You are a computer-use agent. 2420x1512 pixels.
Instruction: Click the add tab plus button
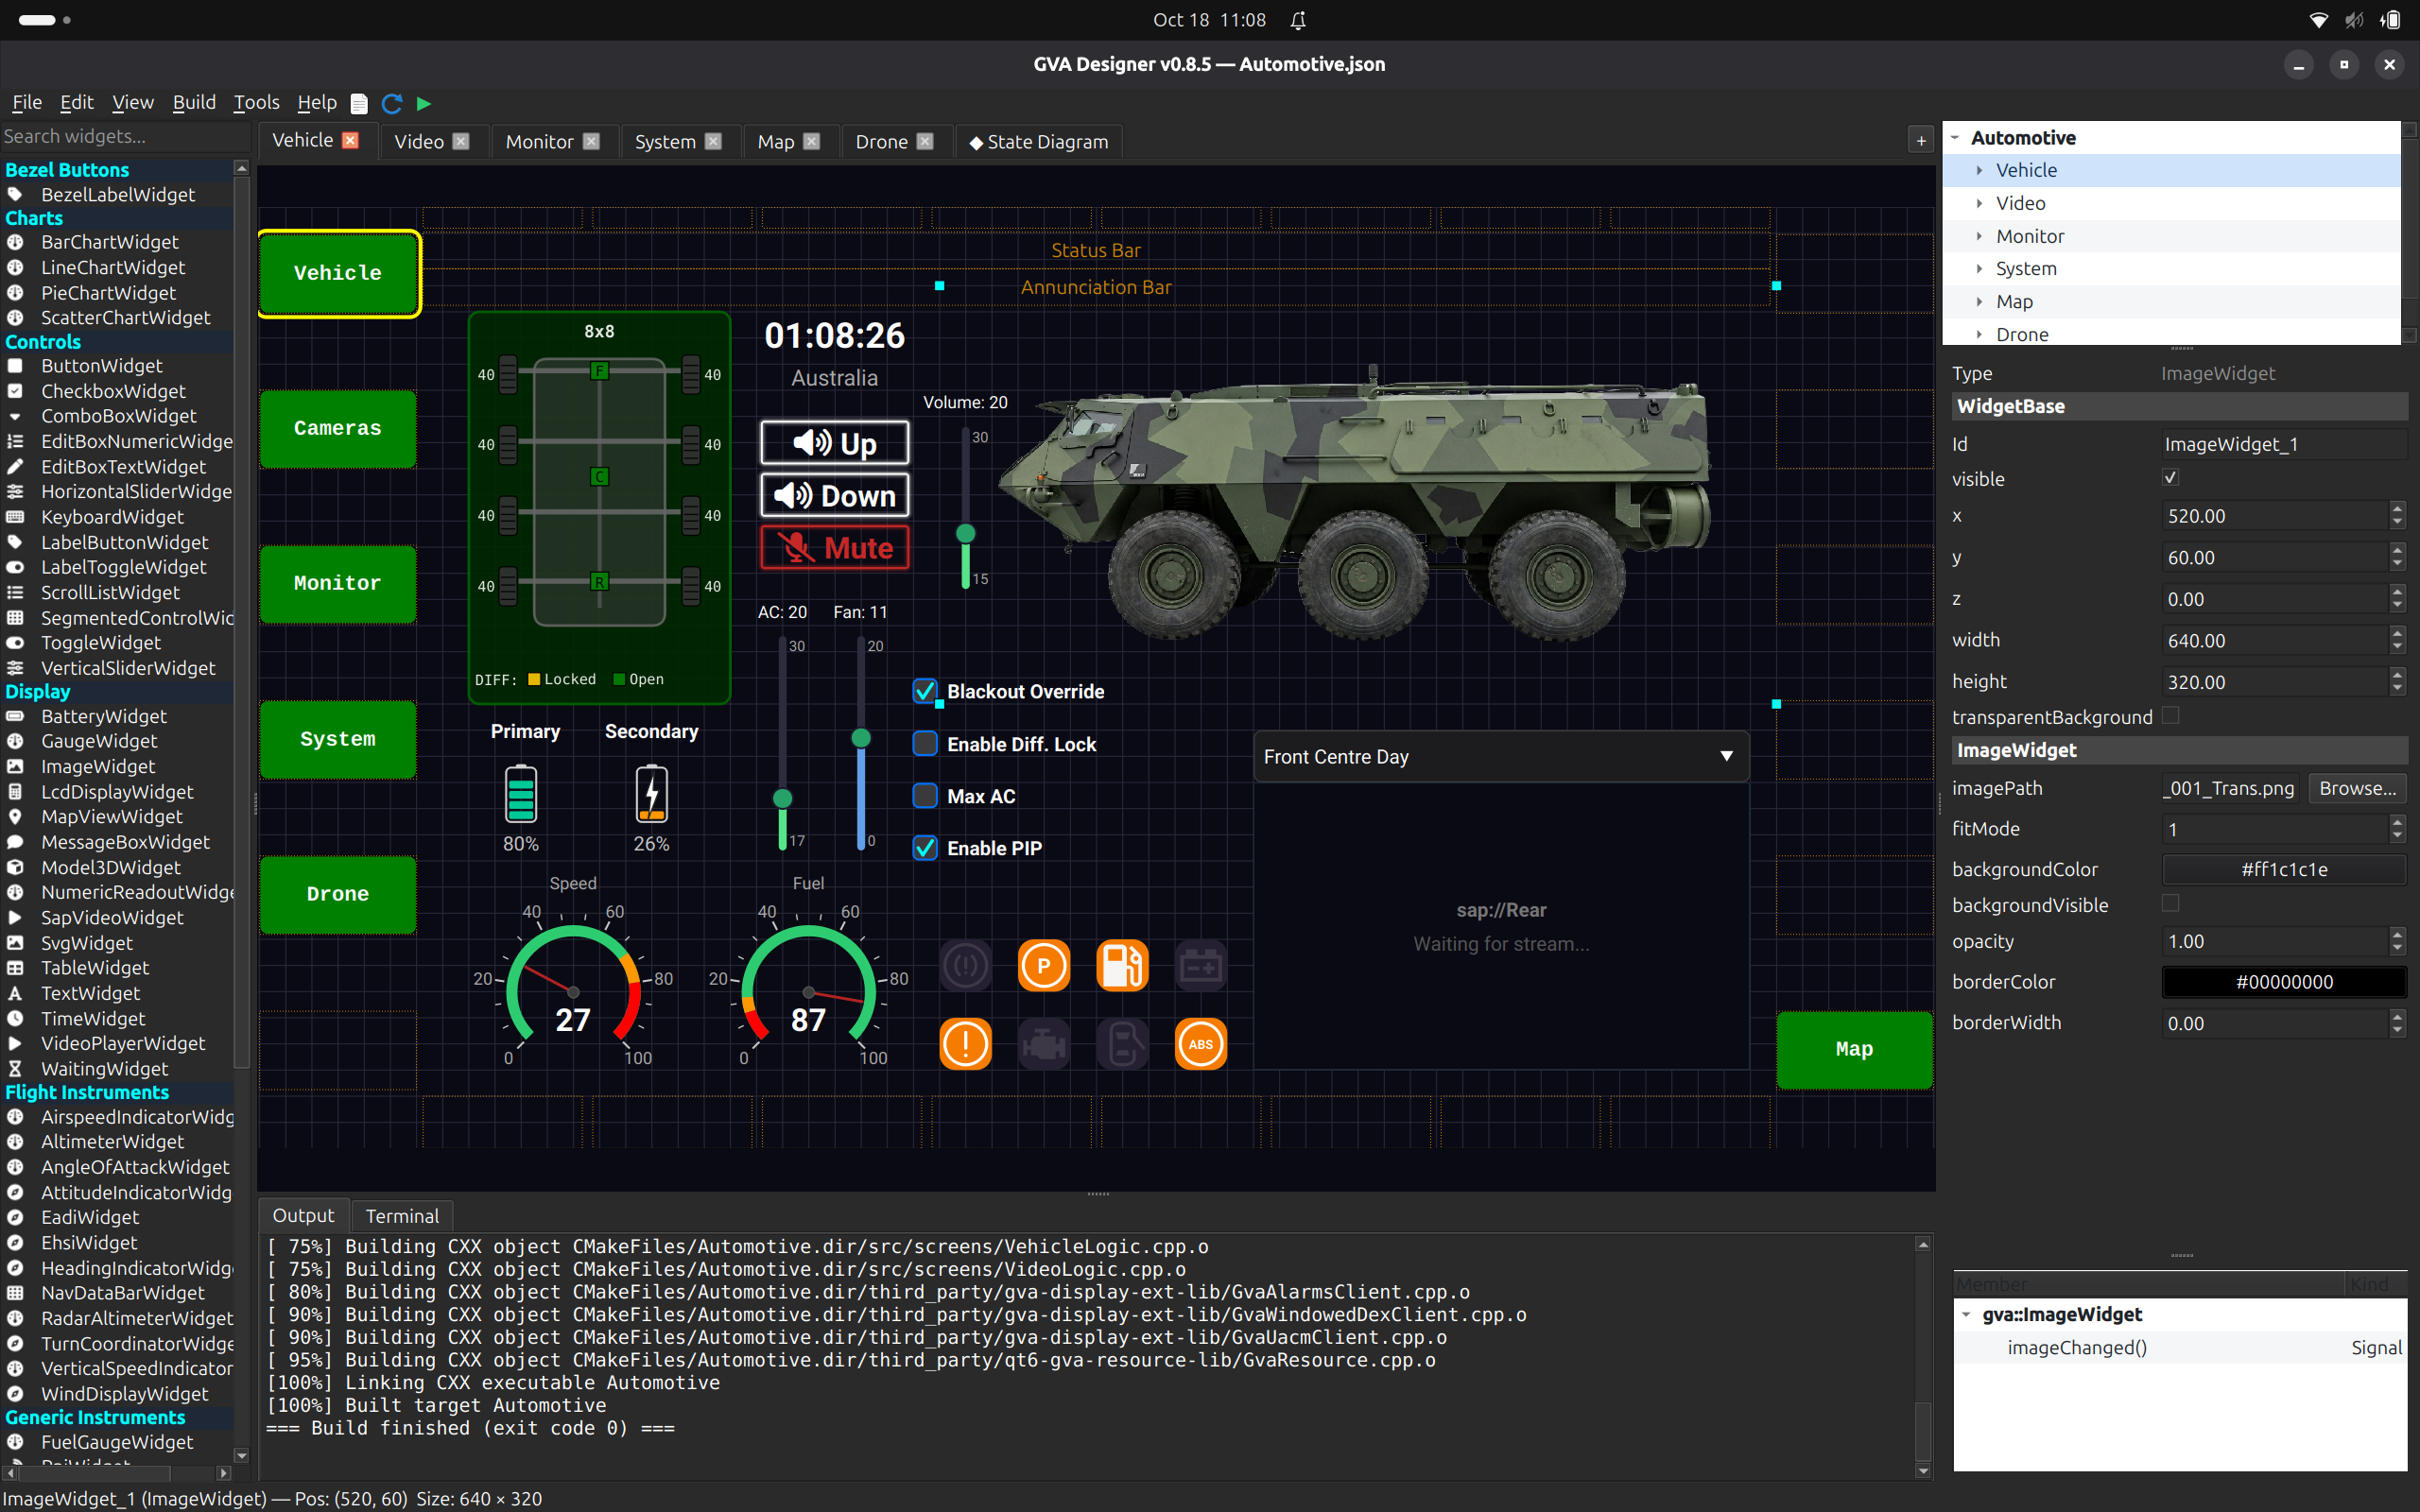[1921, 141]
